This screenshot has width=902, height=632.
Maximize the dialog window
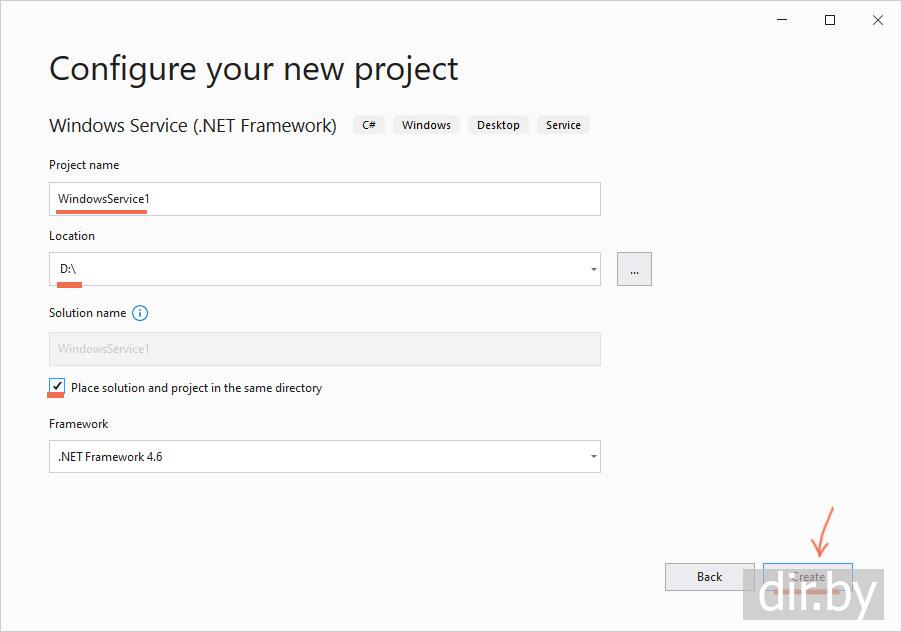click(830, 20)
